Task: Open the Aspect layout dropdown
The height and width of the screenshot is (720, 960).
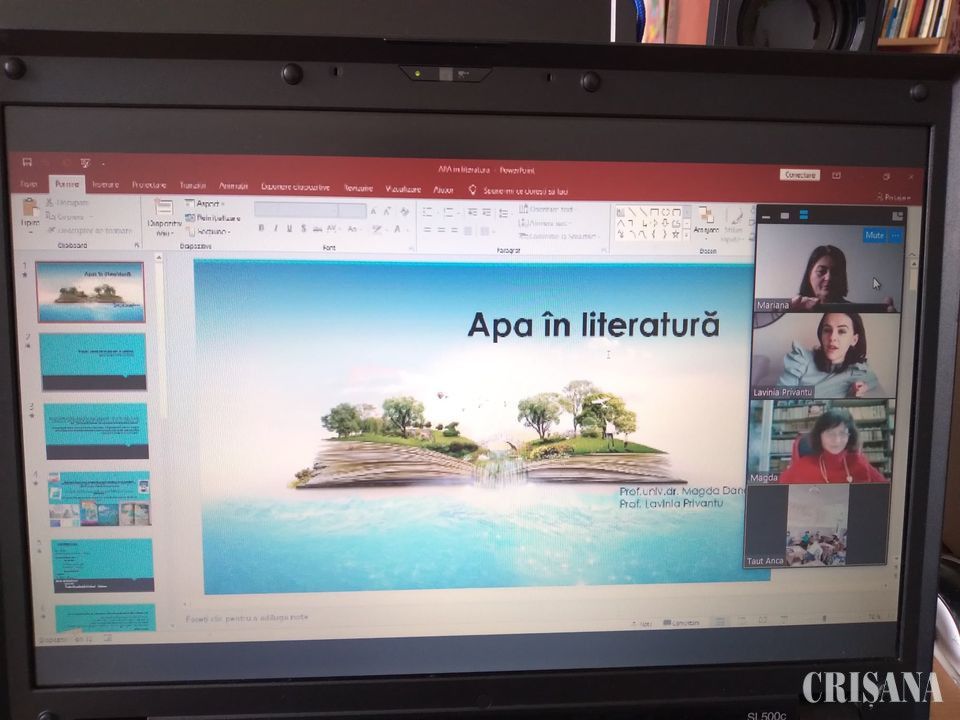Action: click(207, 203)
